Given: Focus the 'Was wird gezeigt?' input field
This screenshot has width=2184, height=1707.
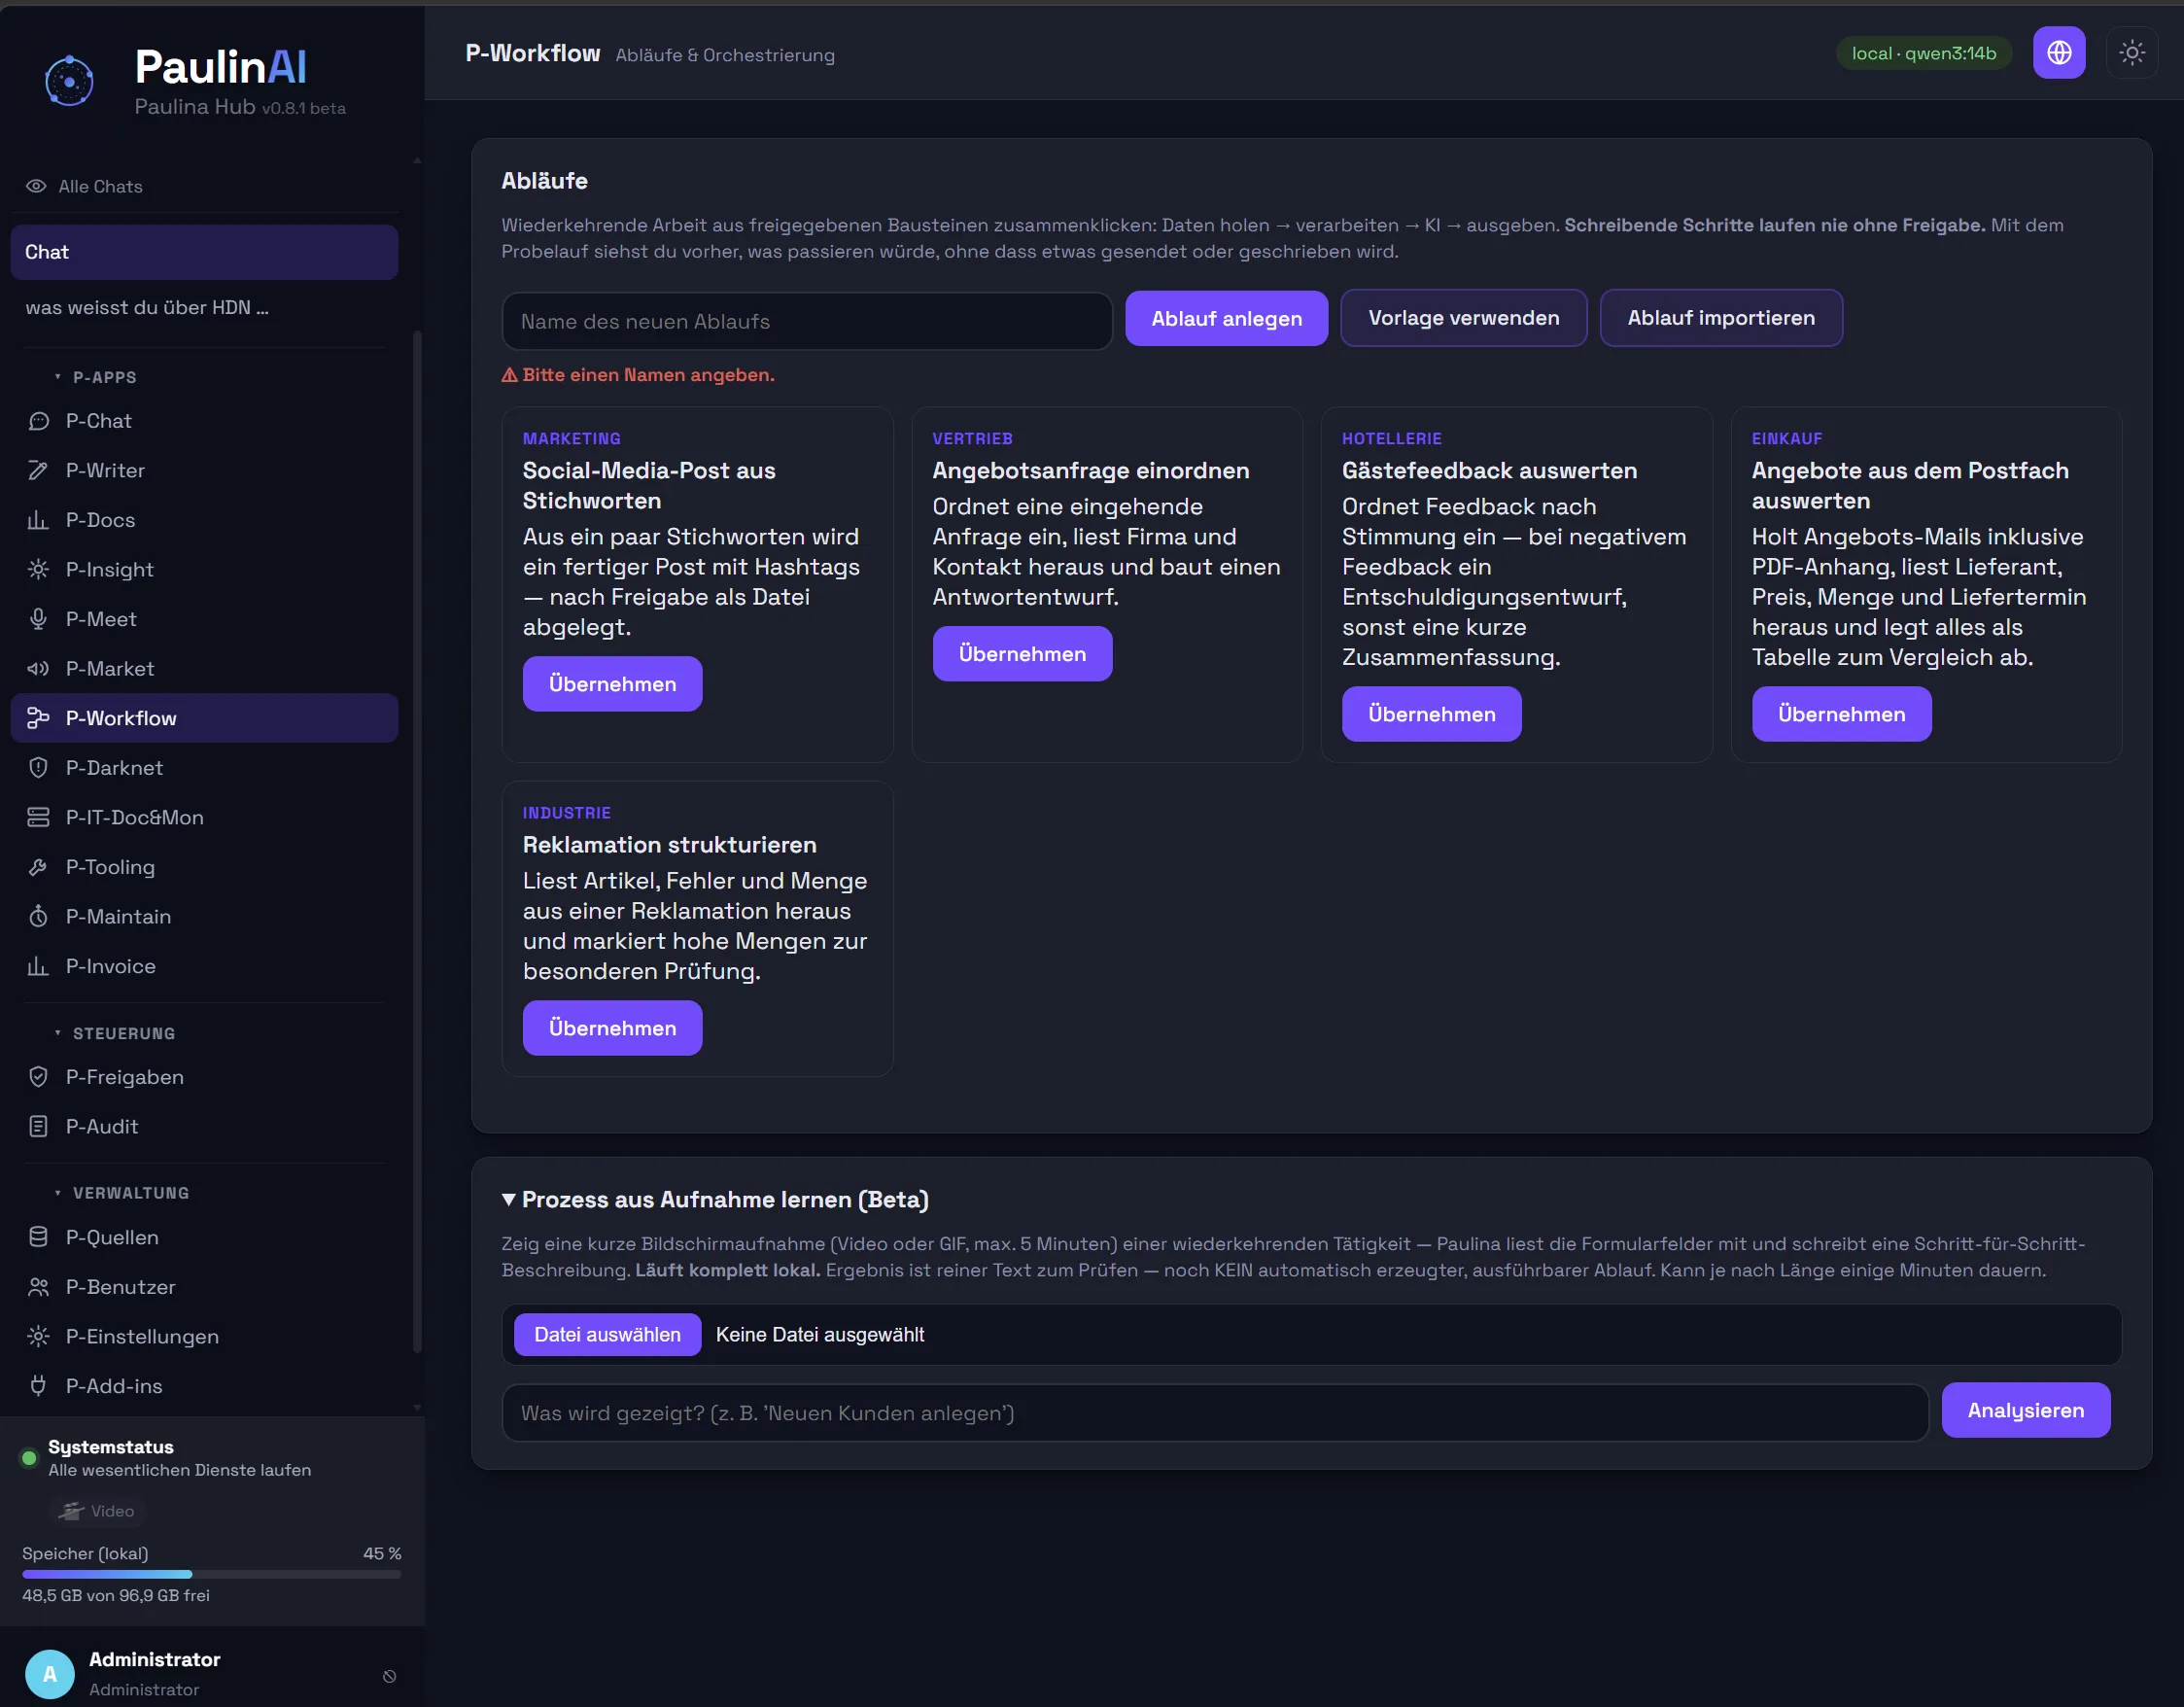Looking at the screenshot, I should click(x=1214, y=1413).
